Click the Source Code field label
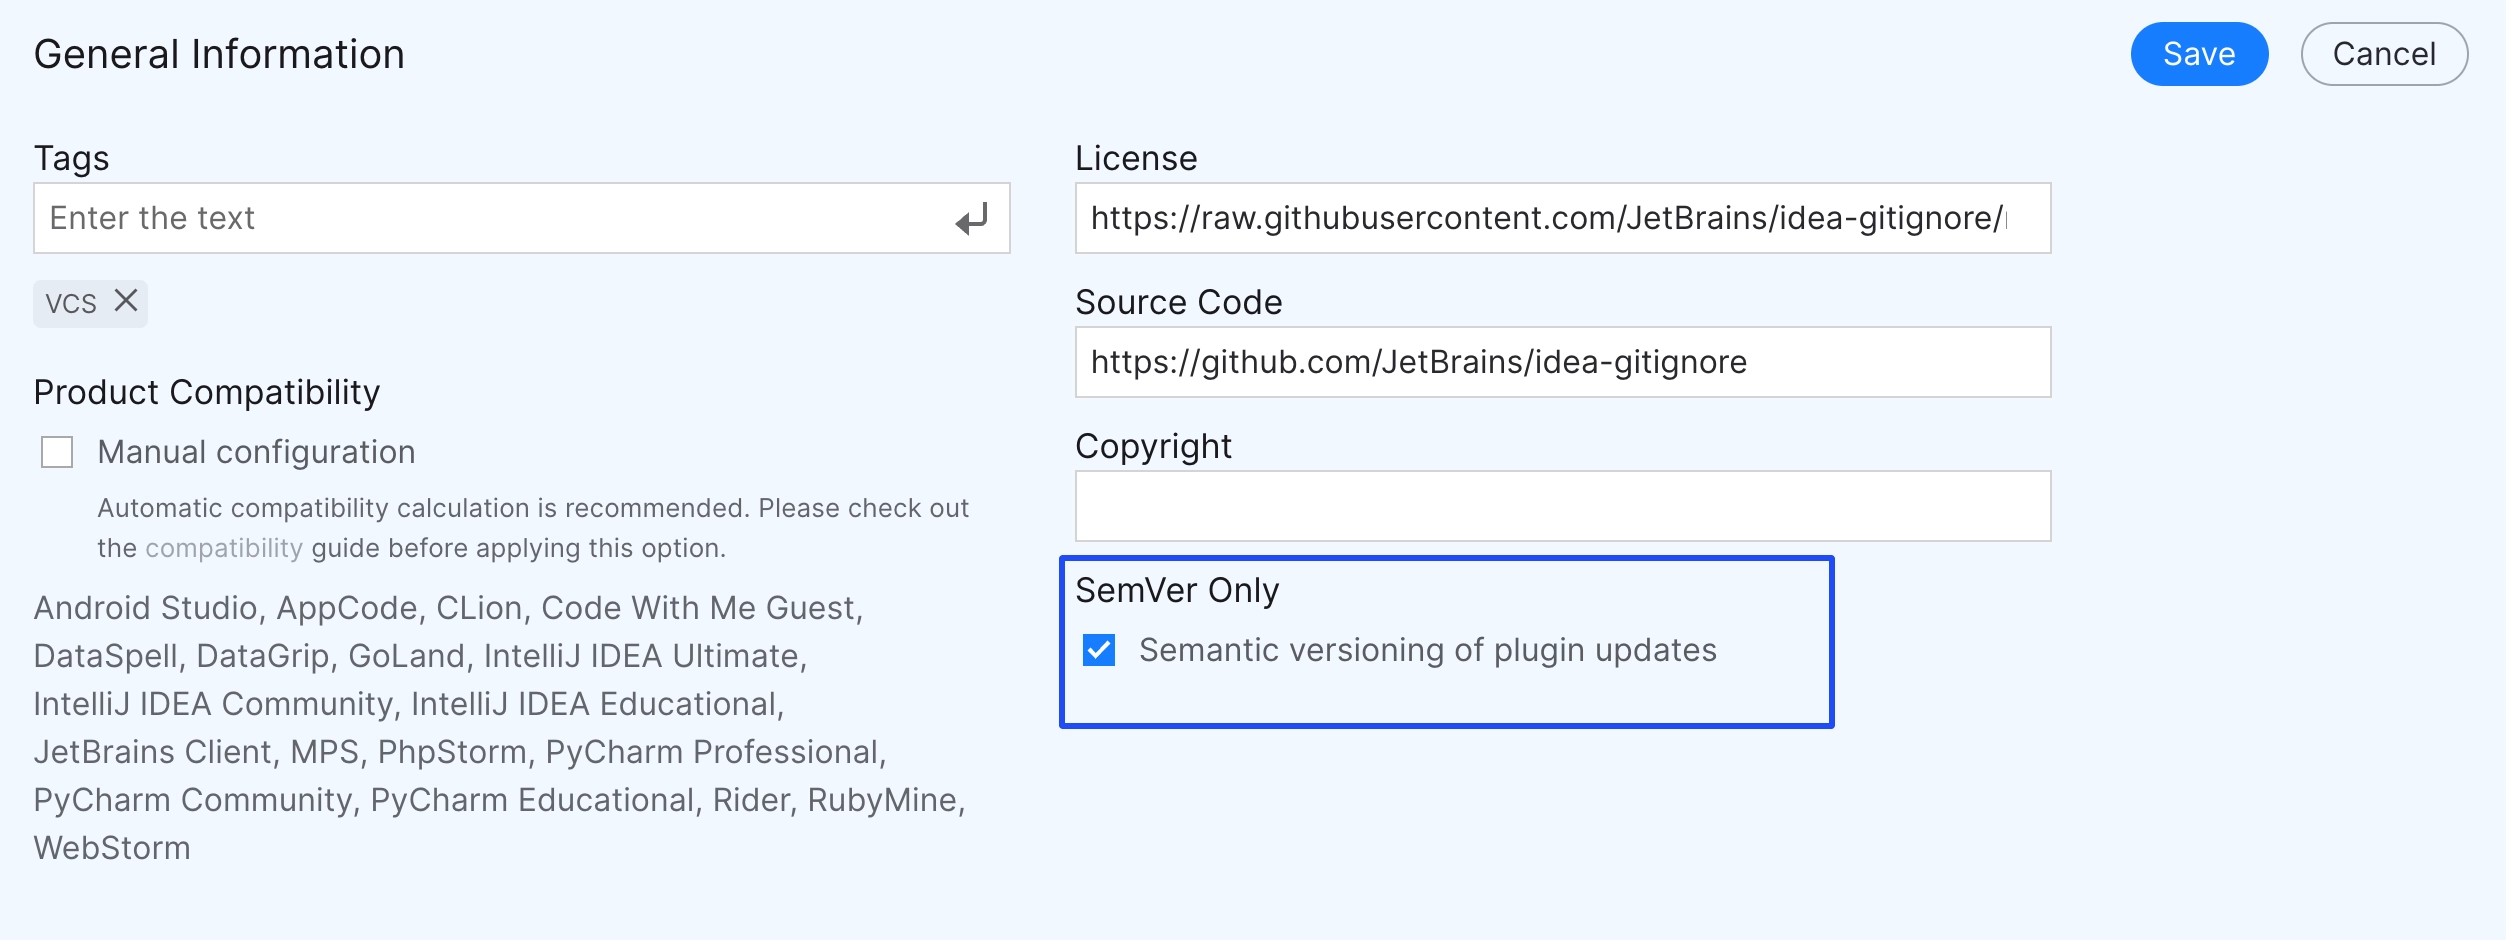The image size is (2506, 940). 1178,302
